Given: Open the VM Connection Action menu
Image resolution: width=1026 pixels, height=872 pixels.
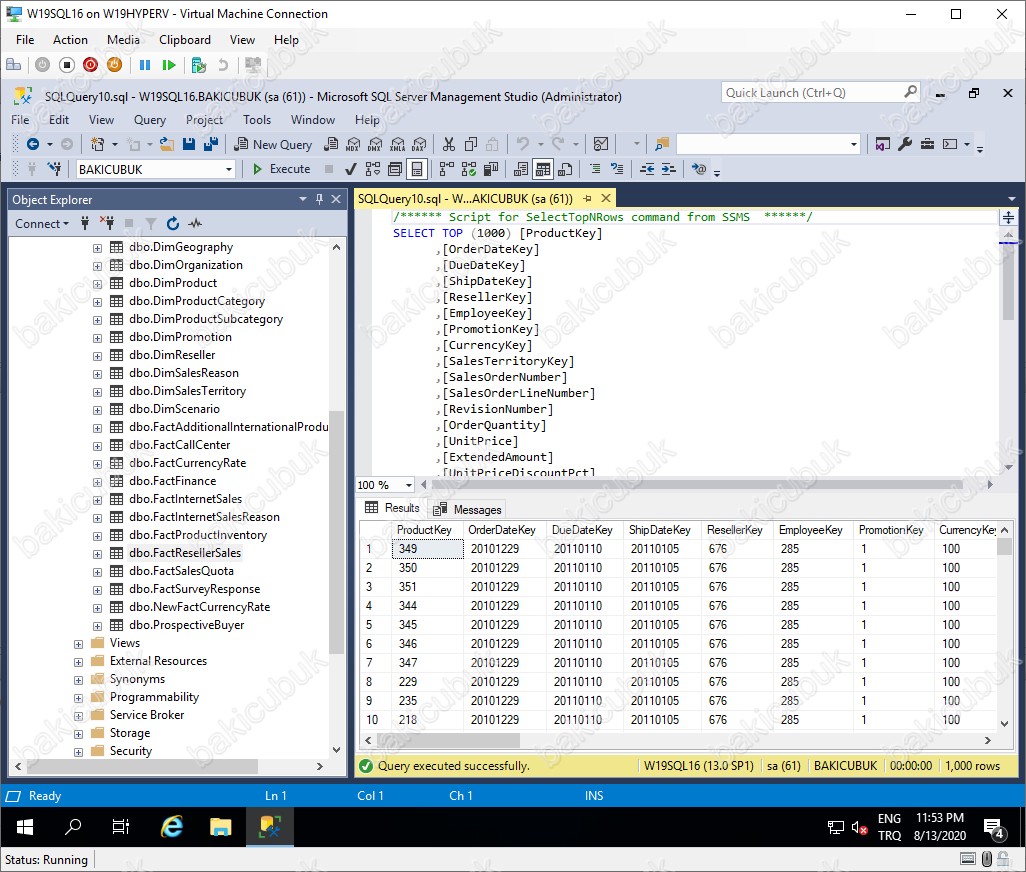Looking at the screenshot, I should tap(70, 40).
